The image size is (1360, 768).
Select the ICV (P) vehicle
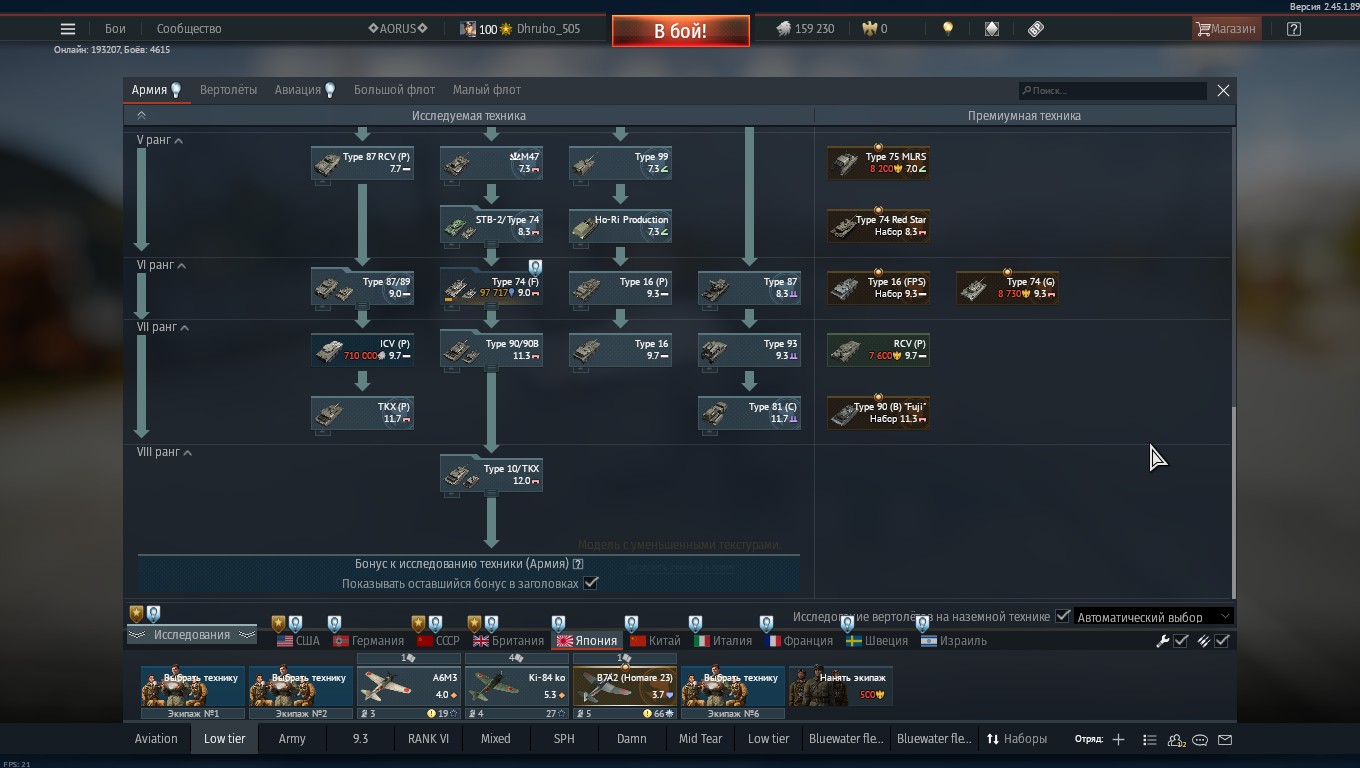(362, 351)
